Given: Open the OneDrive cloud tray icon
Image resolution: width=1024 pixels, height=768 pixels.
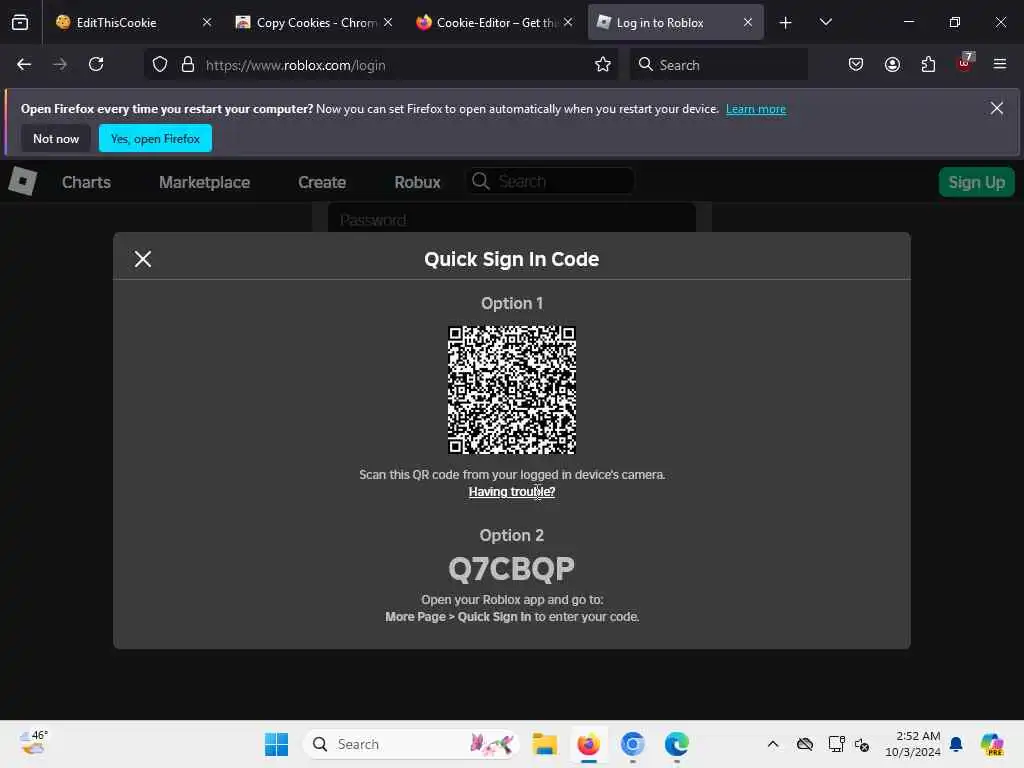Looking at the screenshot, I should tap(805, 744).
